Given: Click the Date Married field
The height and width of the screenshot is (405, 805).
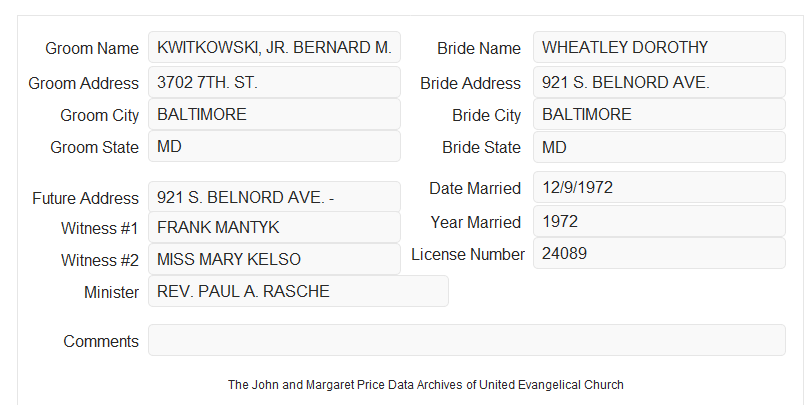Looking at the screenshot, I should 659,187.
